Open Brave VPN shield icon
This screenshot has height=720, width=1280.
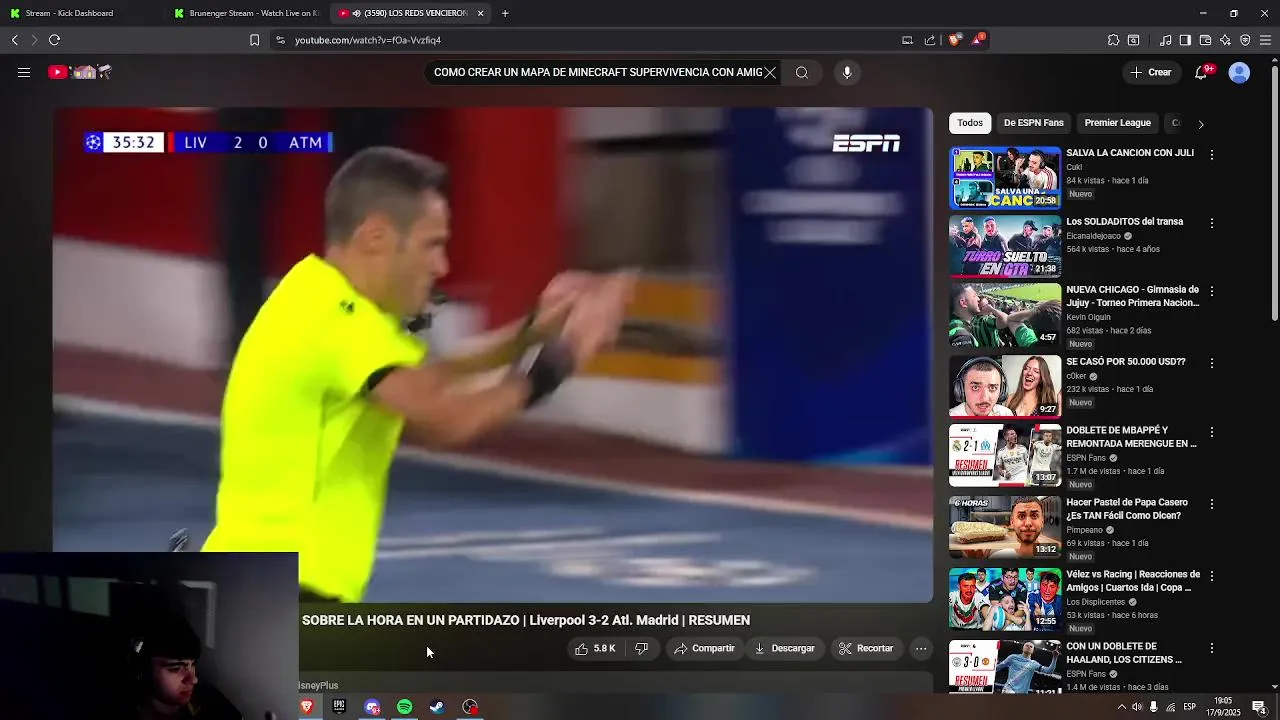(x=1245, y=40)
